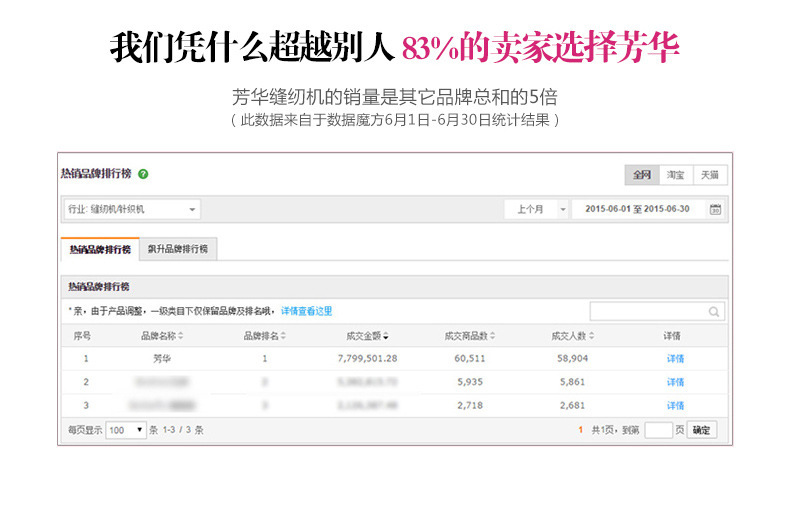The width and height of the screenshot is (790, 508).
Task: Open the 详情查看这里 link
Action: click(x=306, y=311)
